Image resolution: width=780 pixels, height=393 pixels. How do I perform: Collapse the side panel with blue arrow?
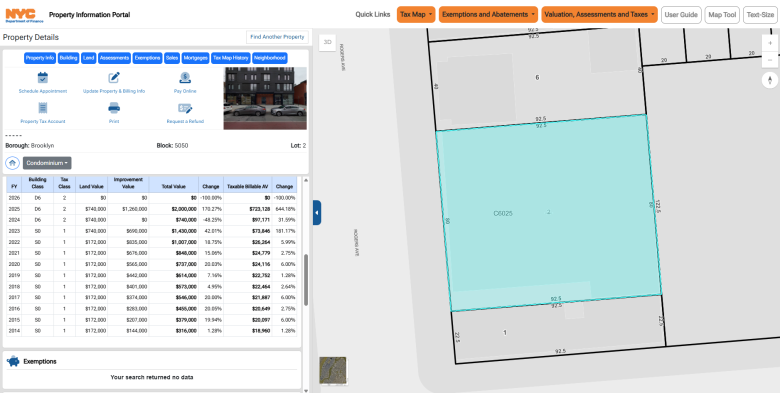pos(317,212)
